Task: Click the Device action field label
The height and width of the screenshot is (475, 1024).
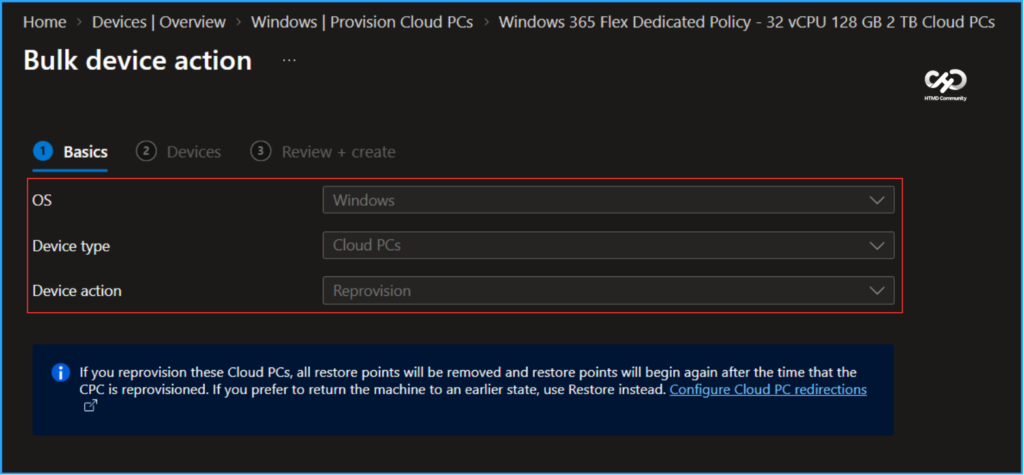Action: point(77,291)
